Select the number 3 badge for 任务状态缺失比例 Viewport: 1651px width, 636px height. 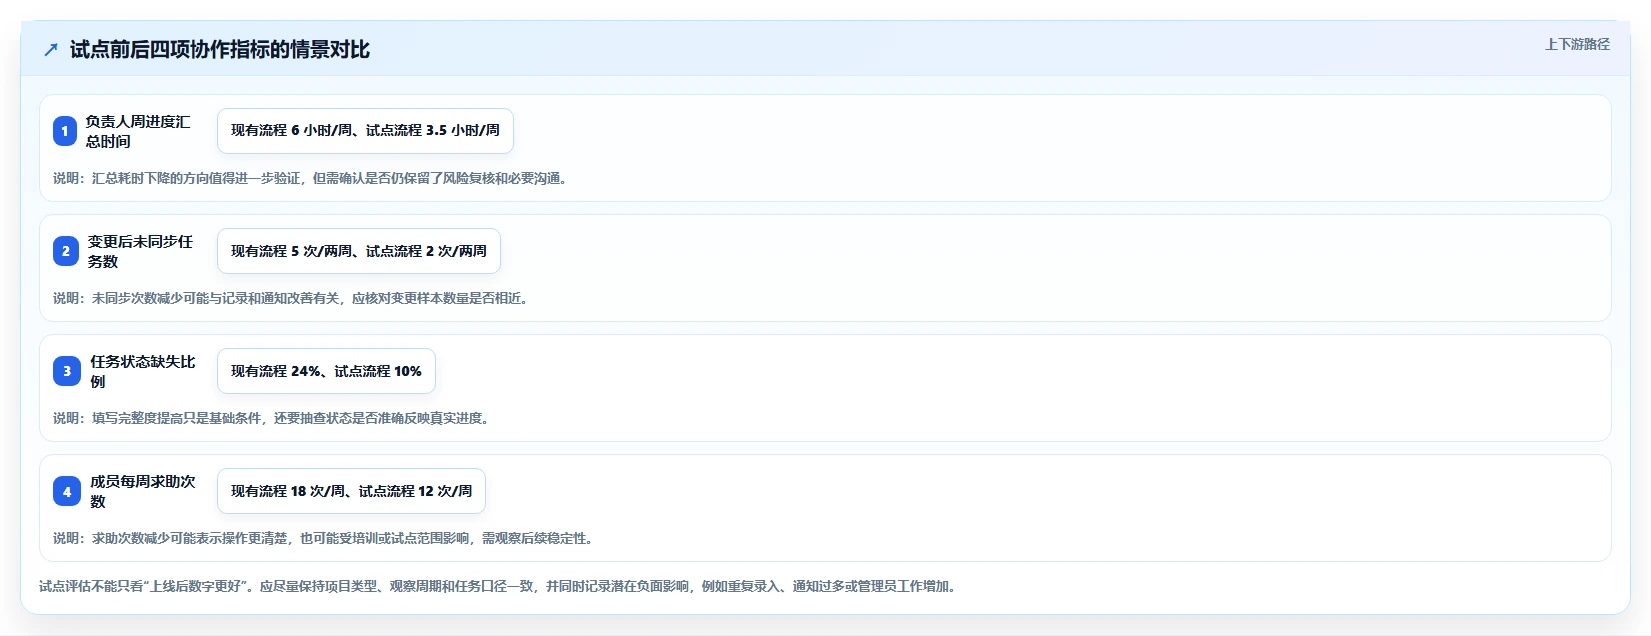click(67, 371)
